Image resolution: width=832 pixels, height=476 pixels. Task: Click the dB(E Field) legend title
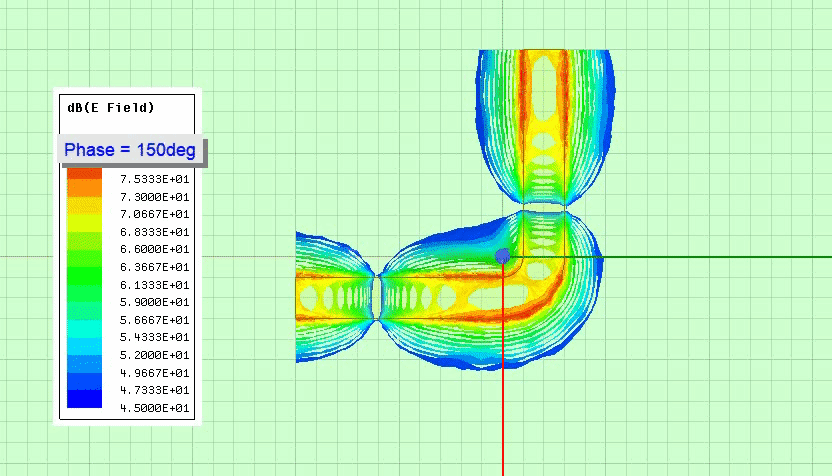[110, 107]
